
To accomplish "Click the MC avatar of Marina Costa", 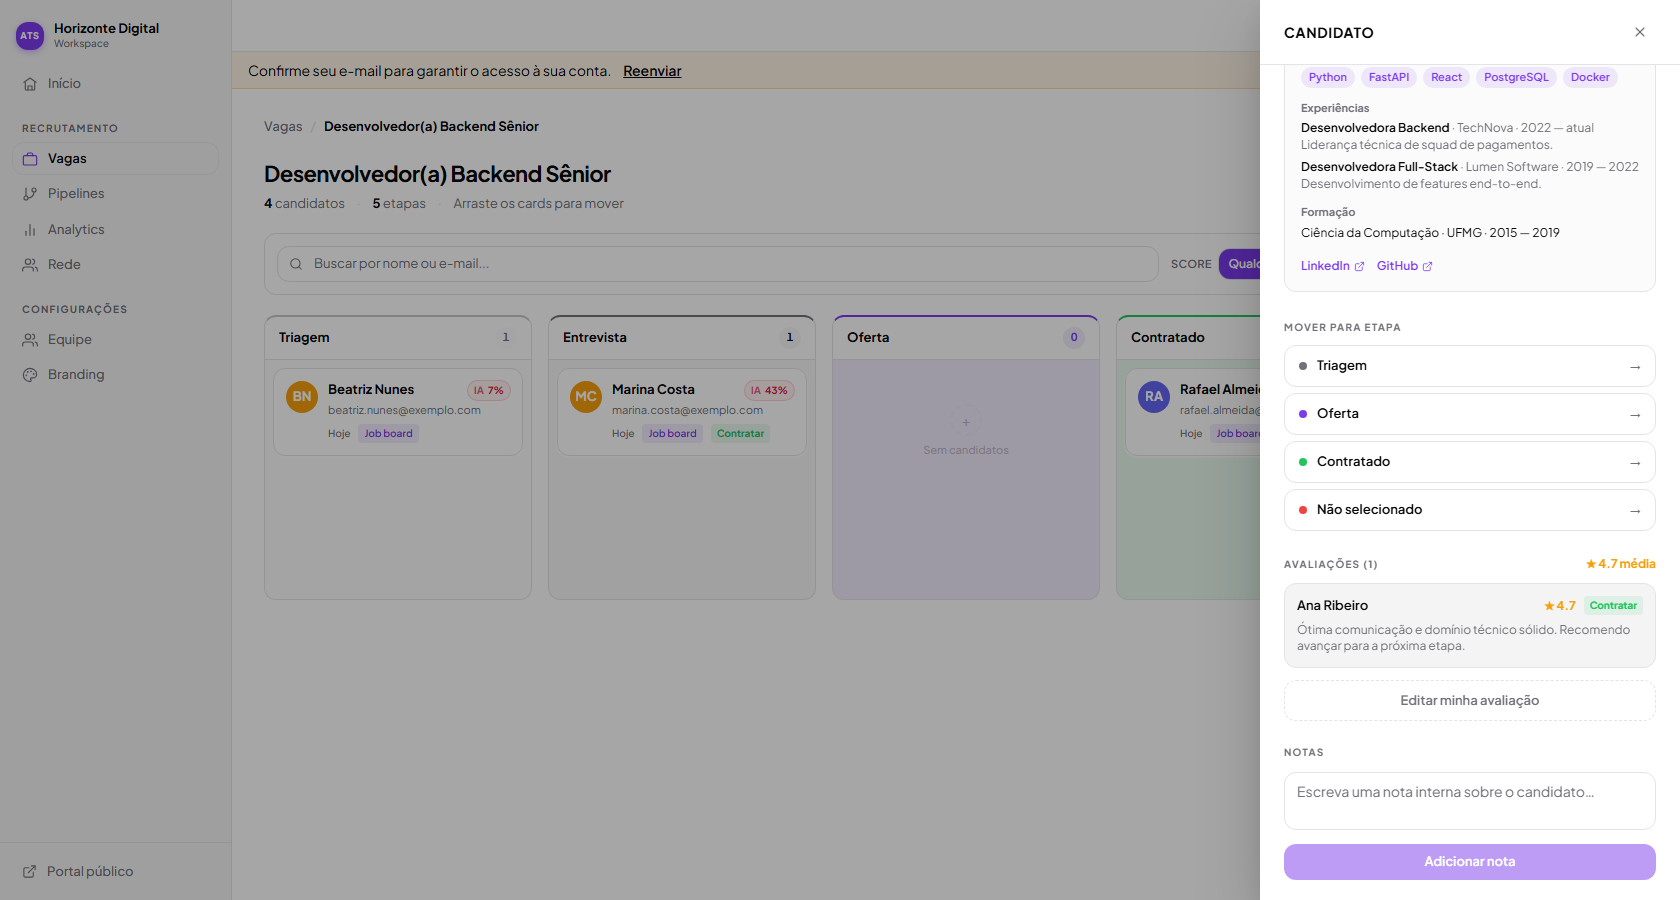I will (x=586, y=397).
